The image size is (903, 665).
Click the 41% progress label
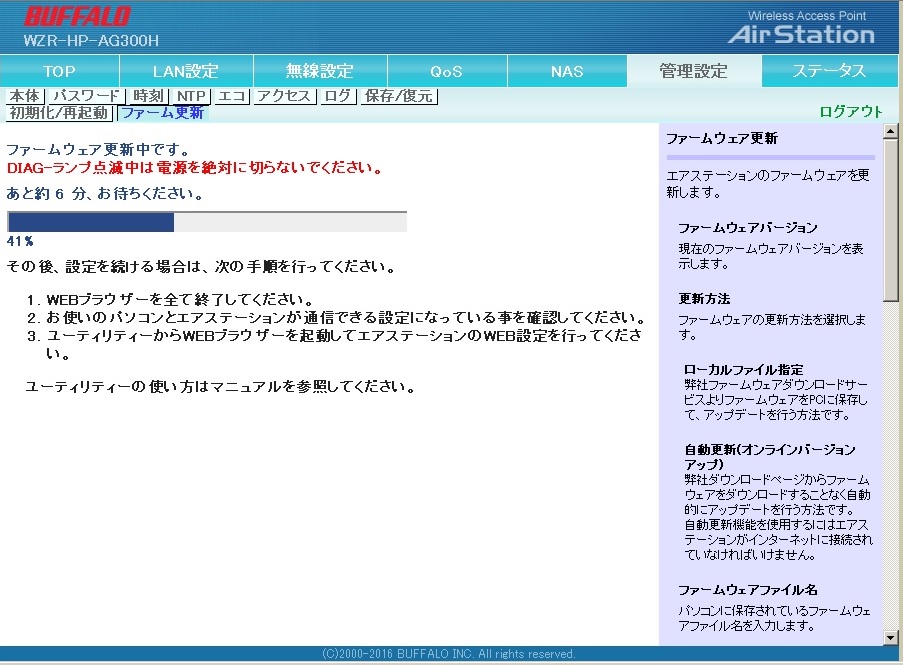(x=20, y=241)
